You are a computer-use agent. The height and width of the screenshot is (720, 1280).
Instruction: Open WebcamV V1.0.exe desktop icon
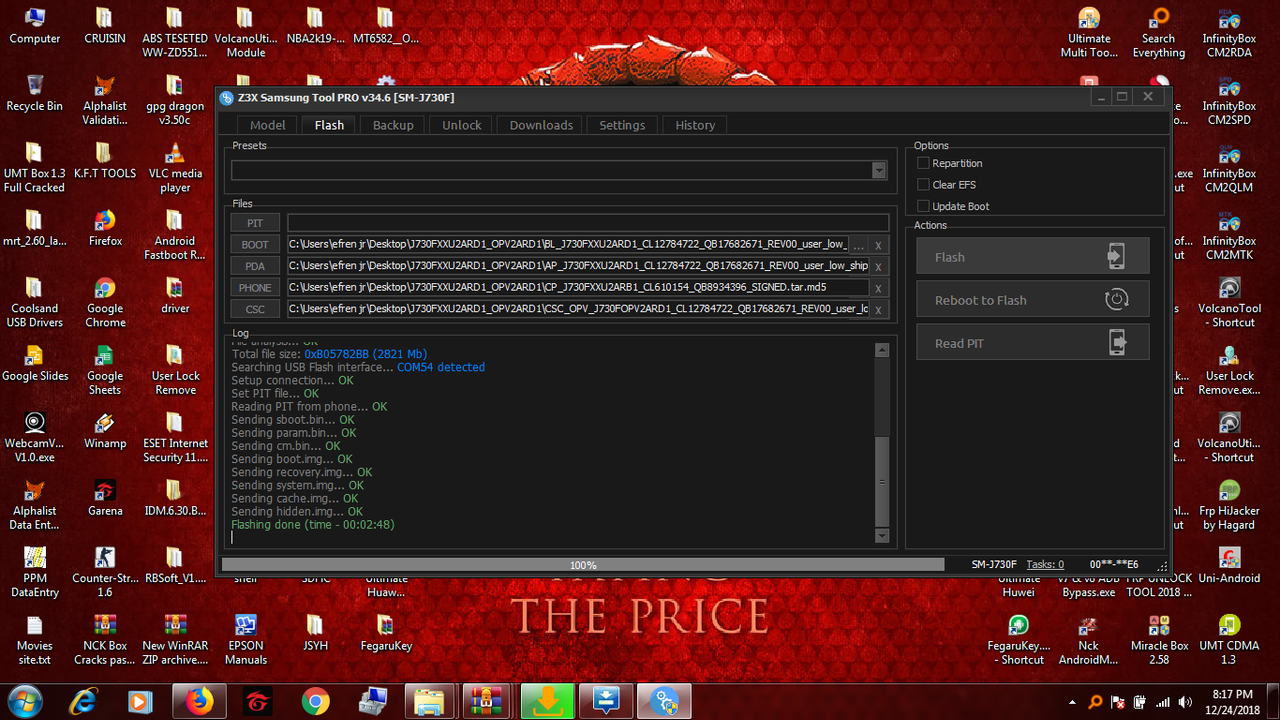click(x=34, y=437)
